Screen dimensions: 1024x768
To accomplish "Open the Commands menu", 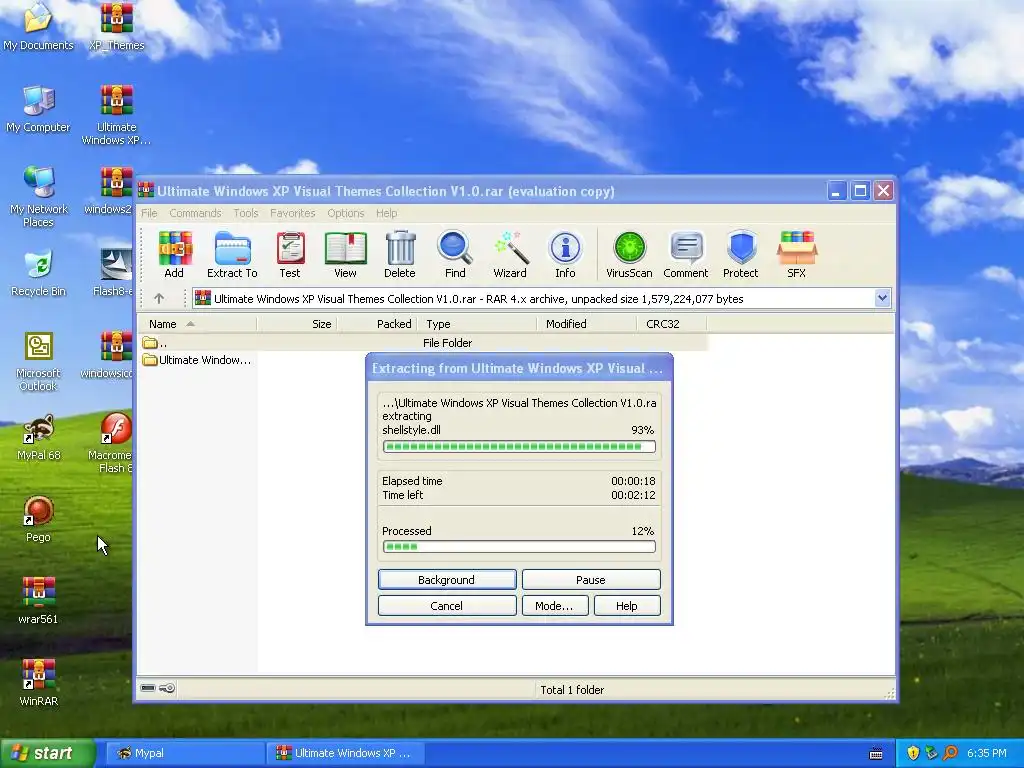I will (x=195, y=213).
